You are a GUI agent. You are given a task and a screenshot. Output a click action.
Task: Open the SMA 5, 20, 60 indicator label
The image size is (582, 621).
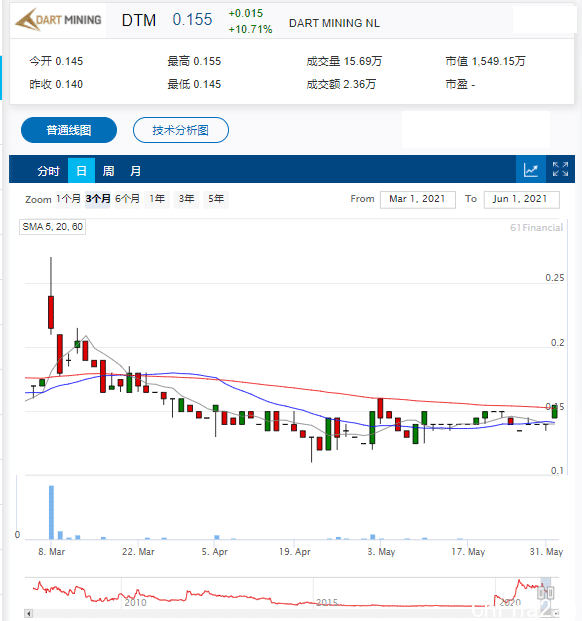click(x=53, y=227)
